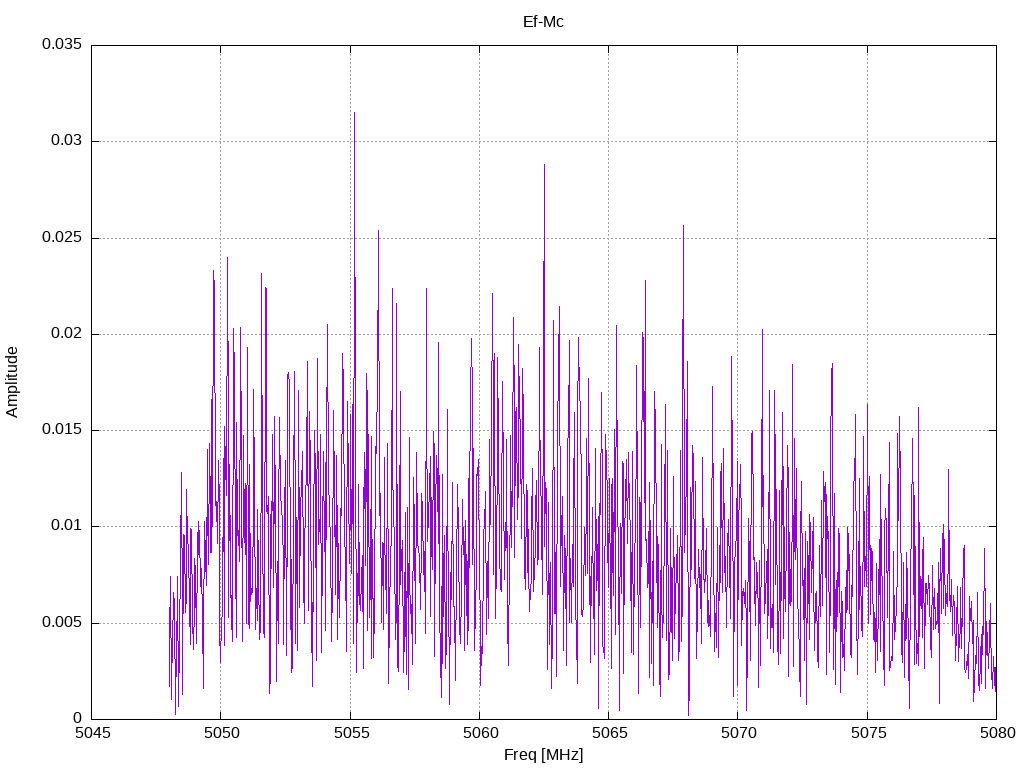Click the x-axis tick label 5080
The image size is (1024, 768).
pyautogui.click(x=997, y=733)
